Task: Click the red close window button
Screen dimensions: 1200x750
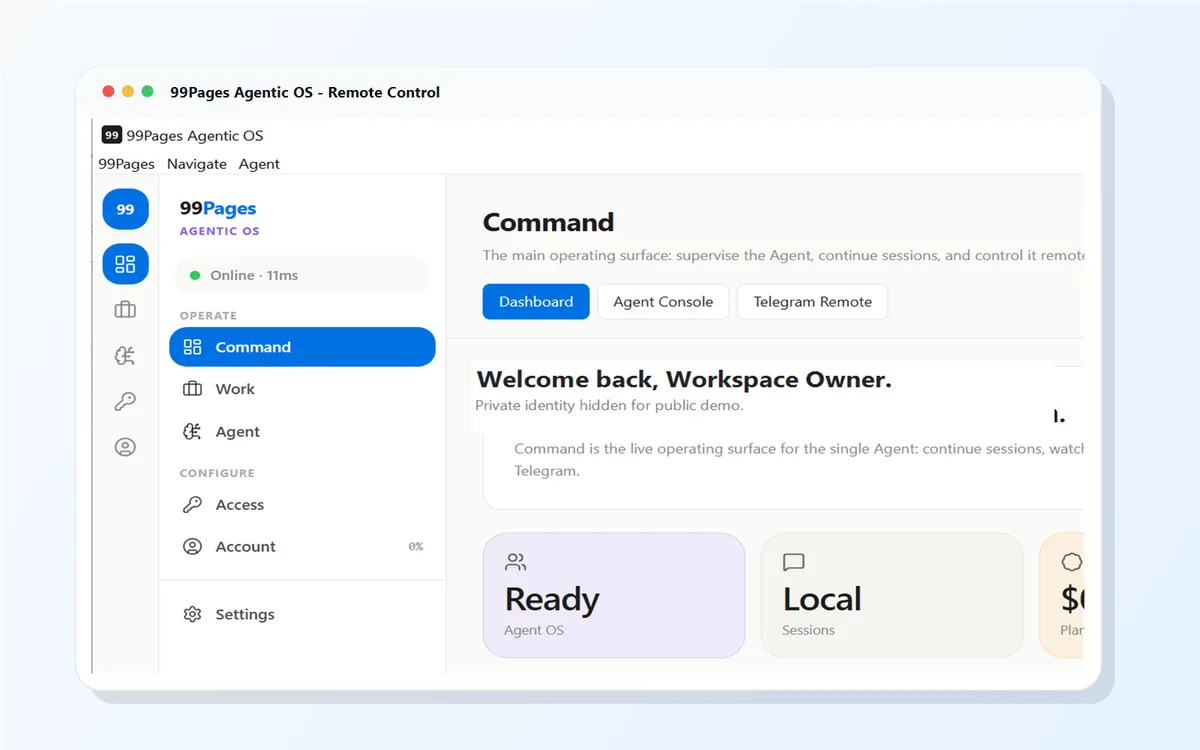Action: coord(108,92)
